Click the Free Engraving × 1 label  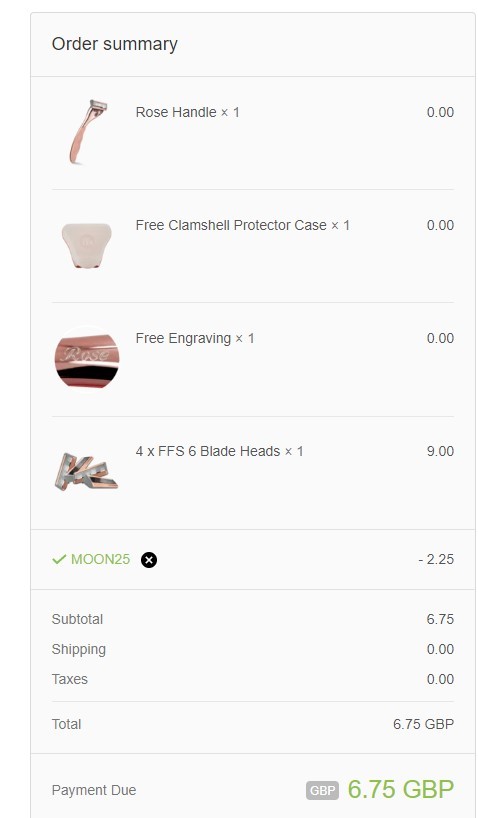[195, 338]
